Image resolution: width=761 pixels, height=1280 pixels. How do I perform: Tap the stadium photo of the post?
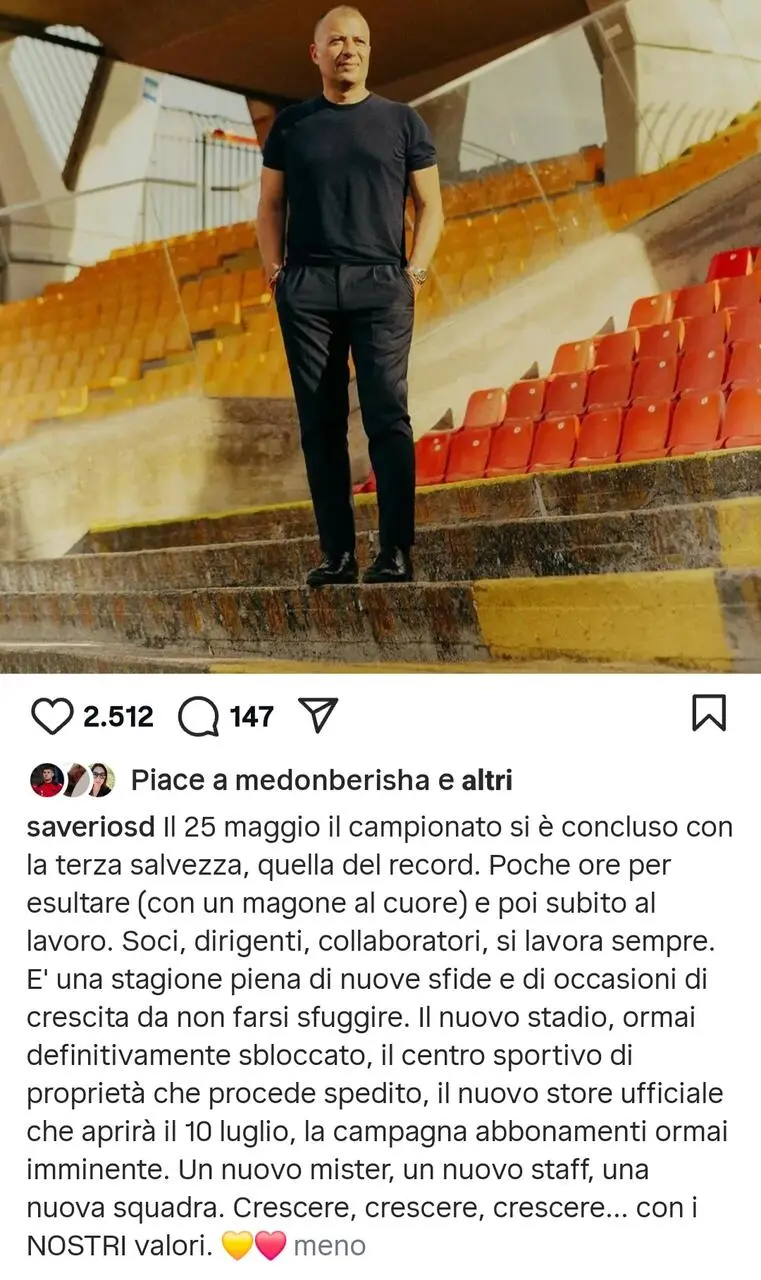click(380, 336)
